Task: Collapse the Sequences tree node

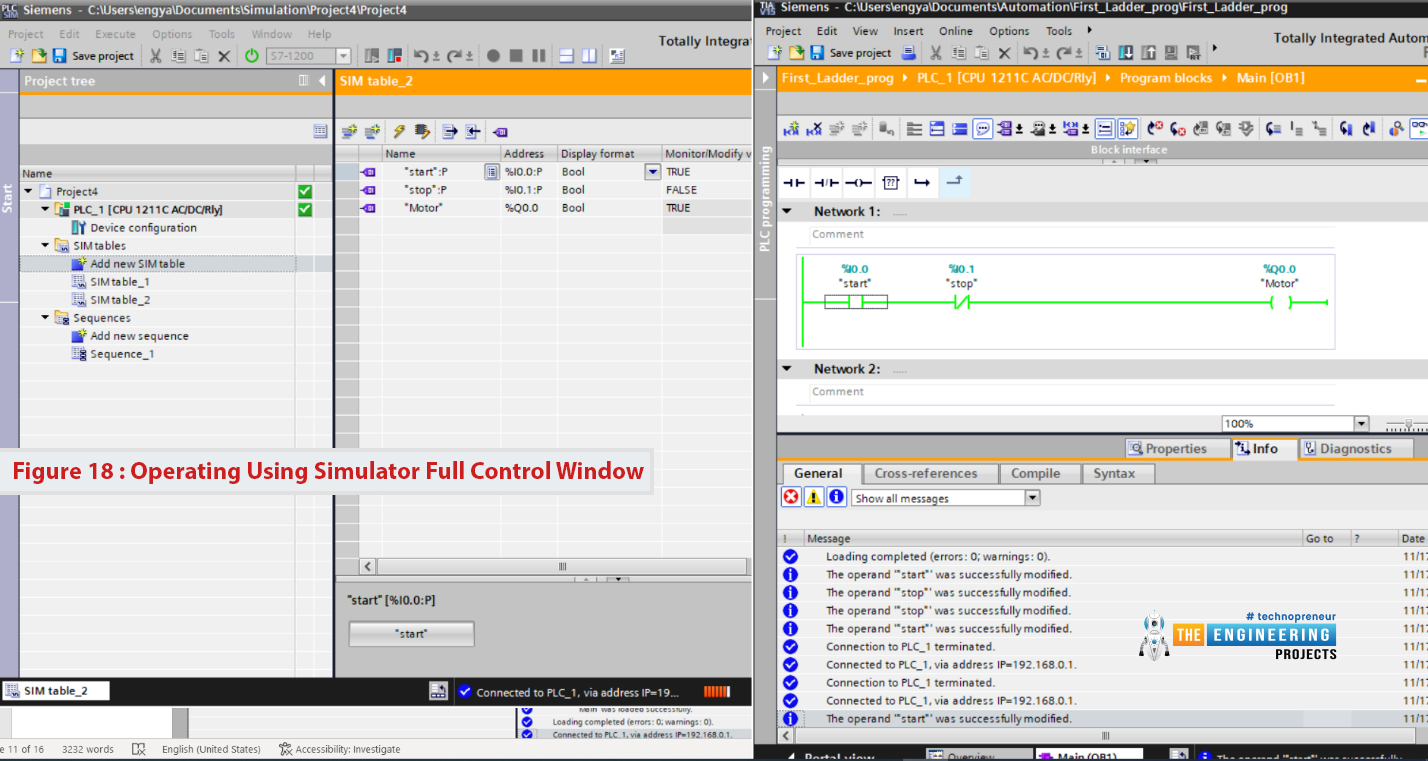Action: (45, 317)
